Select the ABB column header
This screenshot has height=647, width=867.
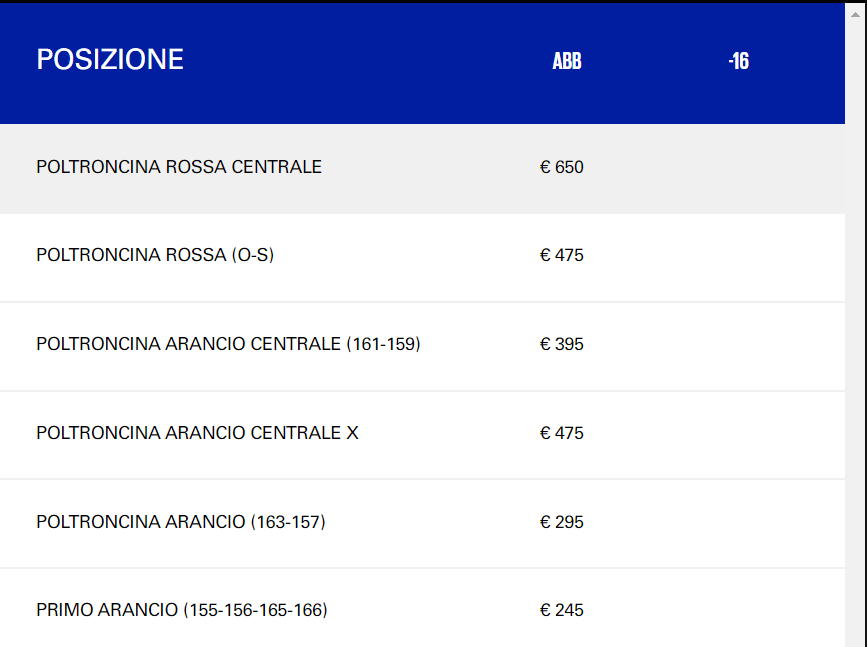click(x=567, y=61)
